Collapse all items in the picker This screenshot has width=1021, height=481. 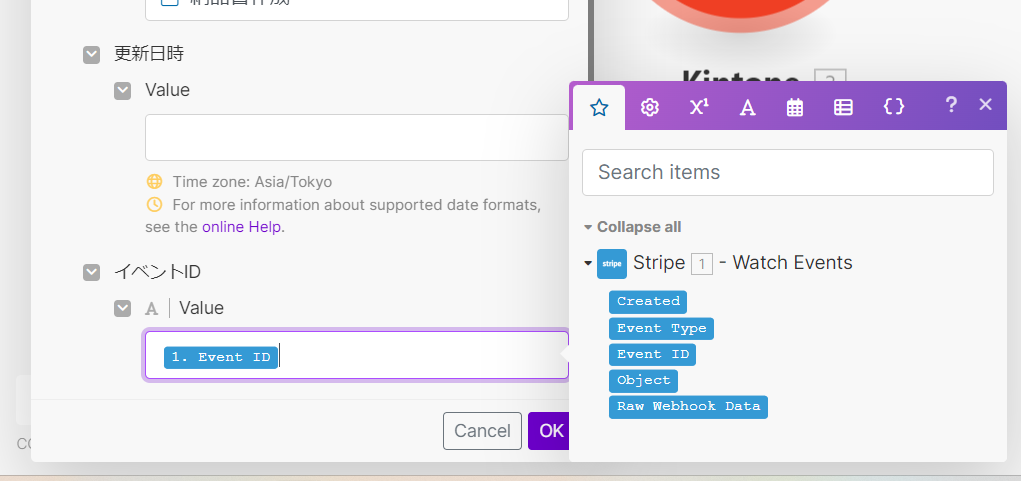click(x=632, y=227)
